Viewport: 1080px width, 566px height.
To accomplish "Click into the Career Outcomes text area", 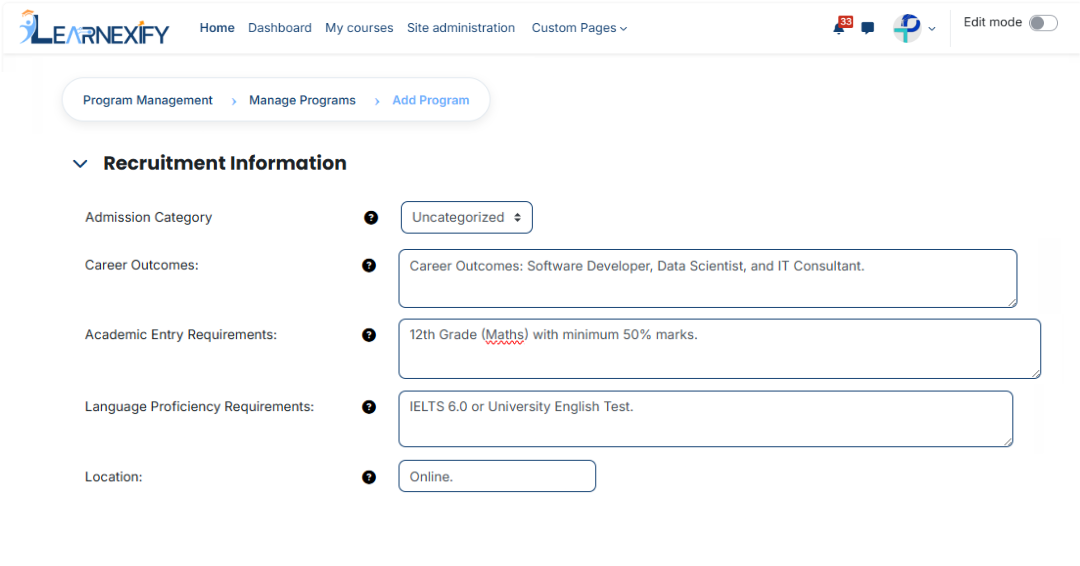I will (707, 278).
